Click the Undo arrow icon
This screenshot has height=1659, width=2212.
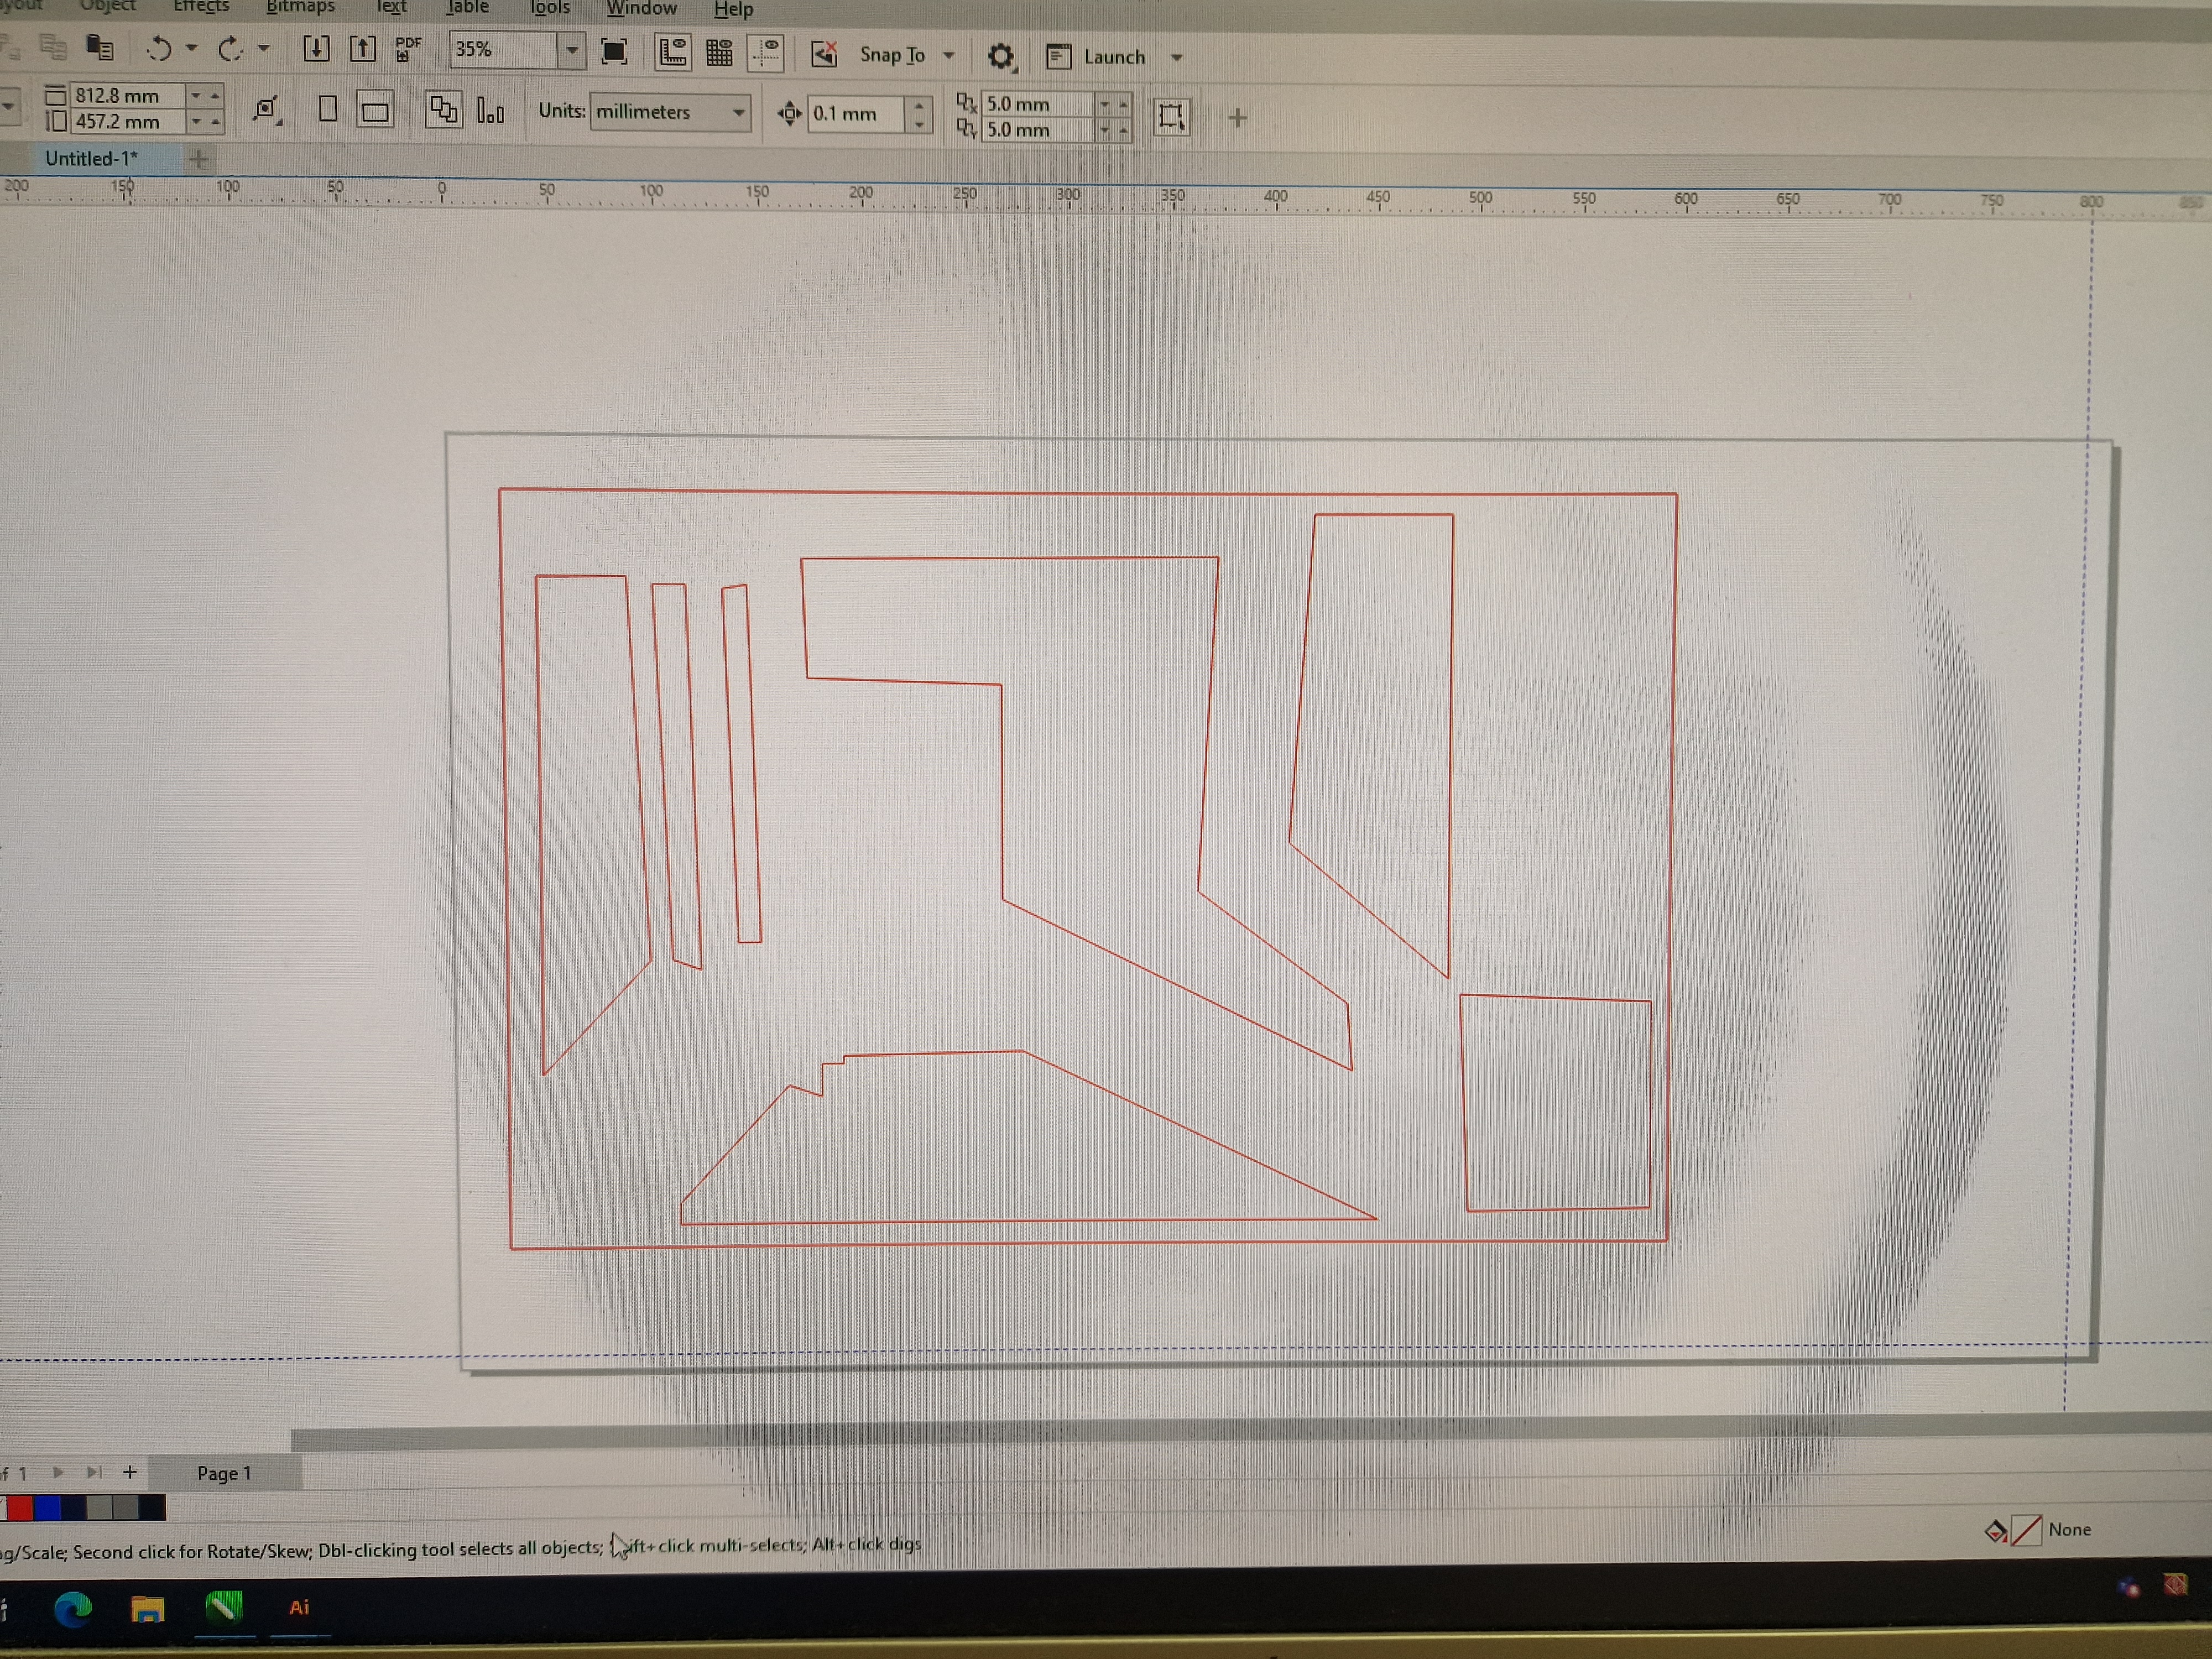[159, 49]
